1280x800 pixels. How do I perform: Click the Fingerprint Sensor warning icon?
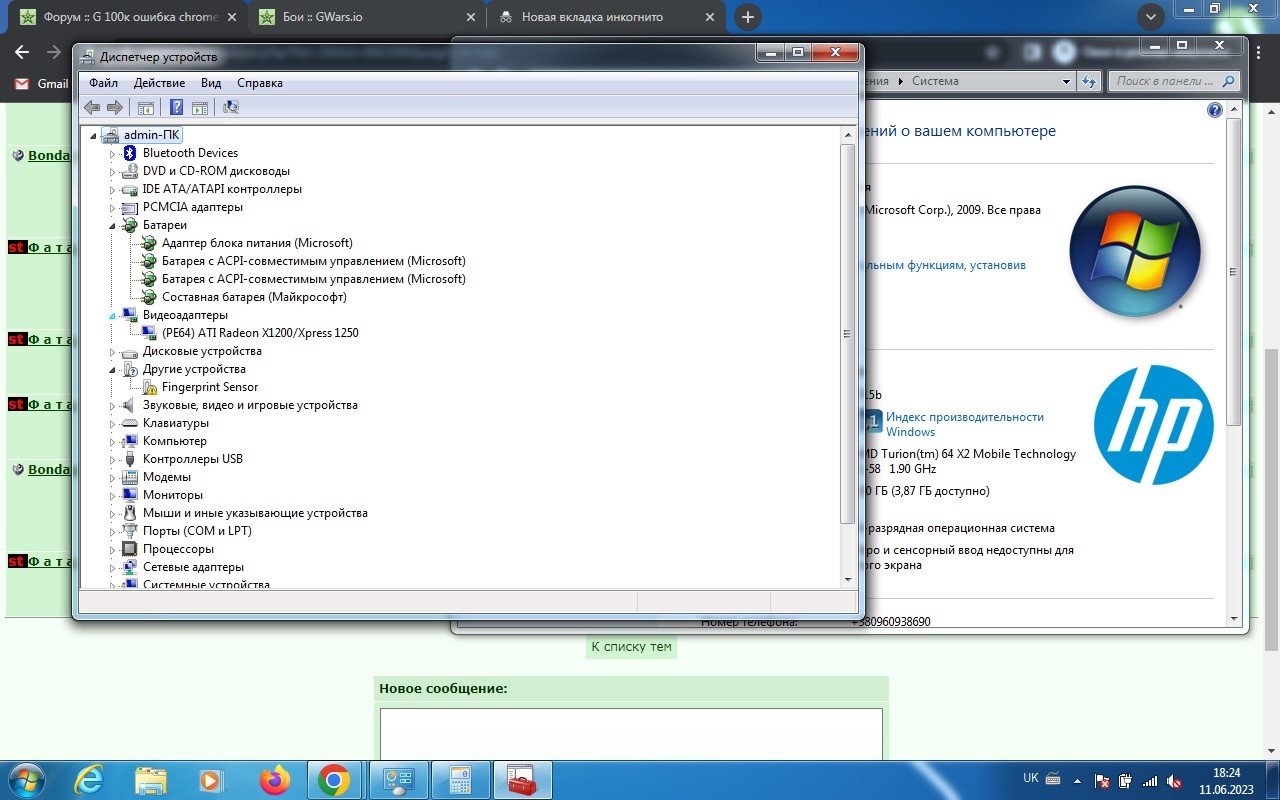tap(149, 387)
